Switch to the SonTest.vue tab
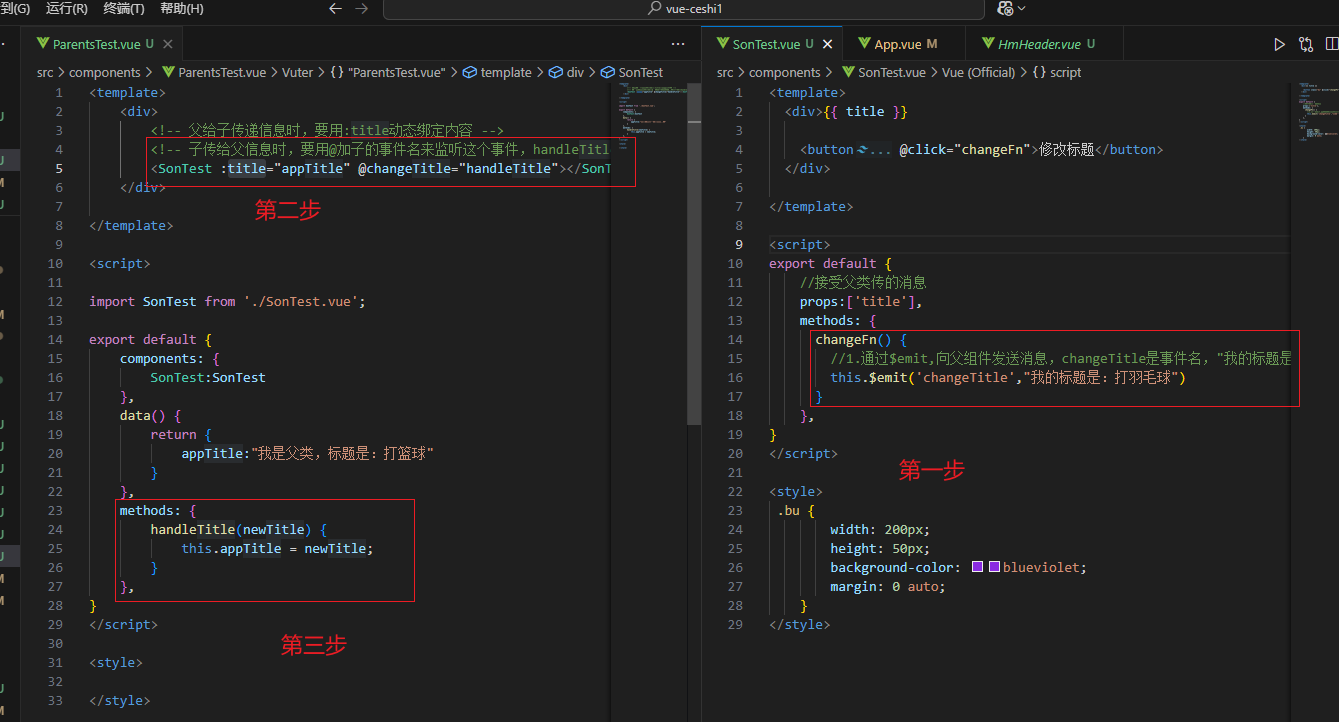Image resolution: width=1339 pixels, height=722 pixels. pyautogui.click(x=772, y=44)
